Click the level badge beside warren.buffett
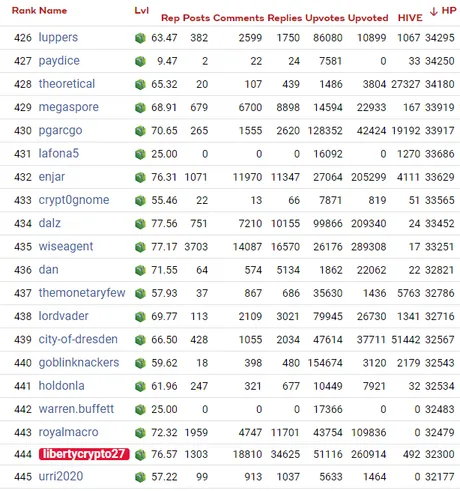Screen dimensions: 460x491 pyautogui.click(x=140, y=409)
